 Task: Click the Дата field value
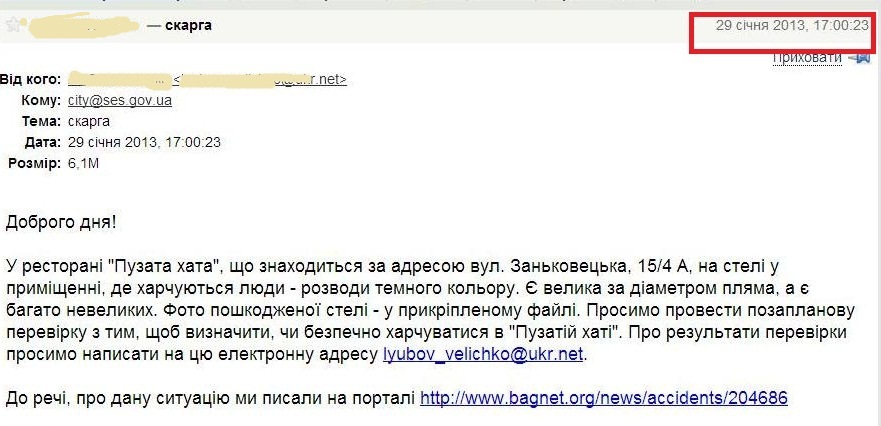[x=144, y=142]
